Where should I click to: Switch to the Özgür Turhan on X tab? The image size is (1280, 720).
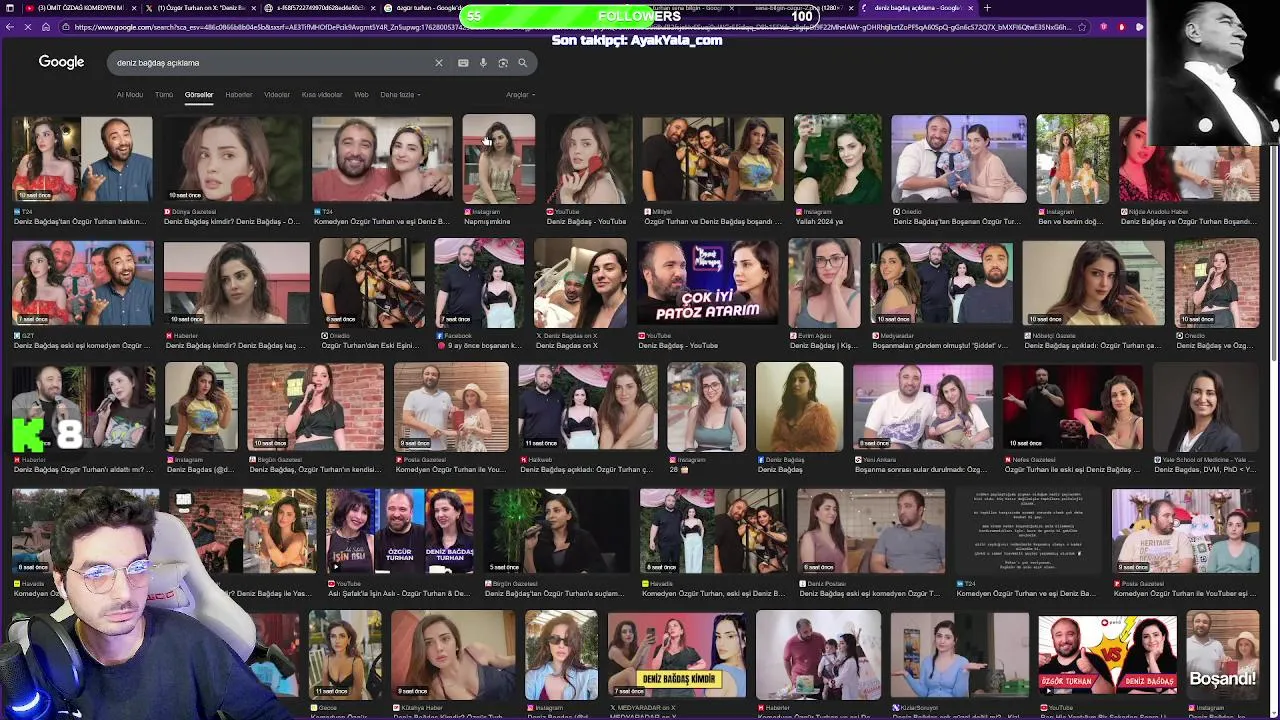tap(200, 8)
